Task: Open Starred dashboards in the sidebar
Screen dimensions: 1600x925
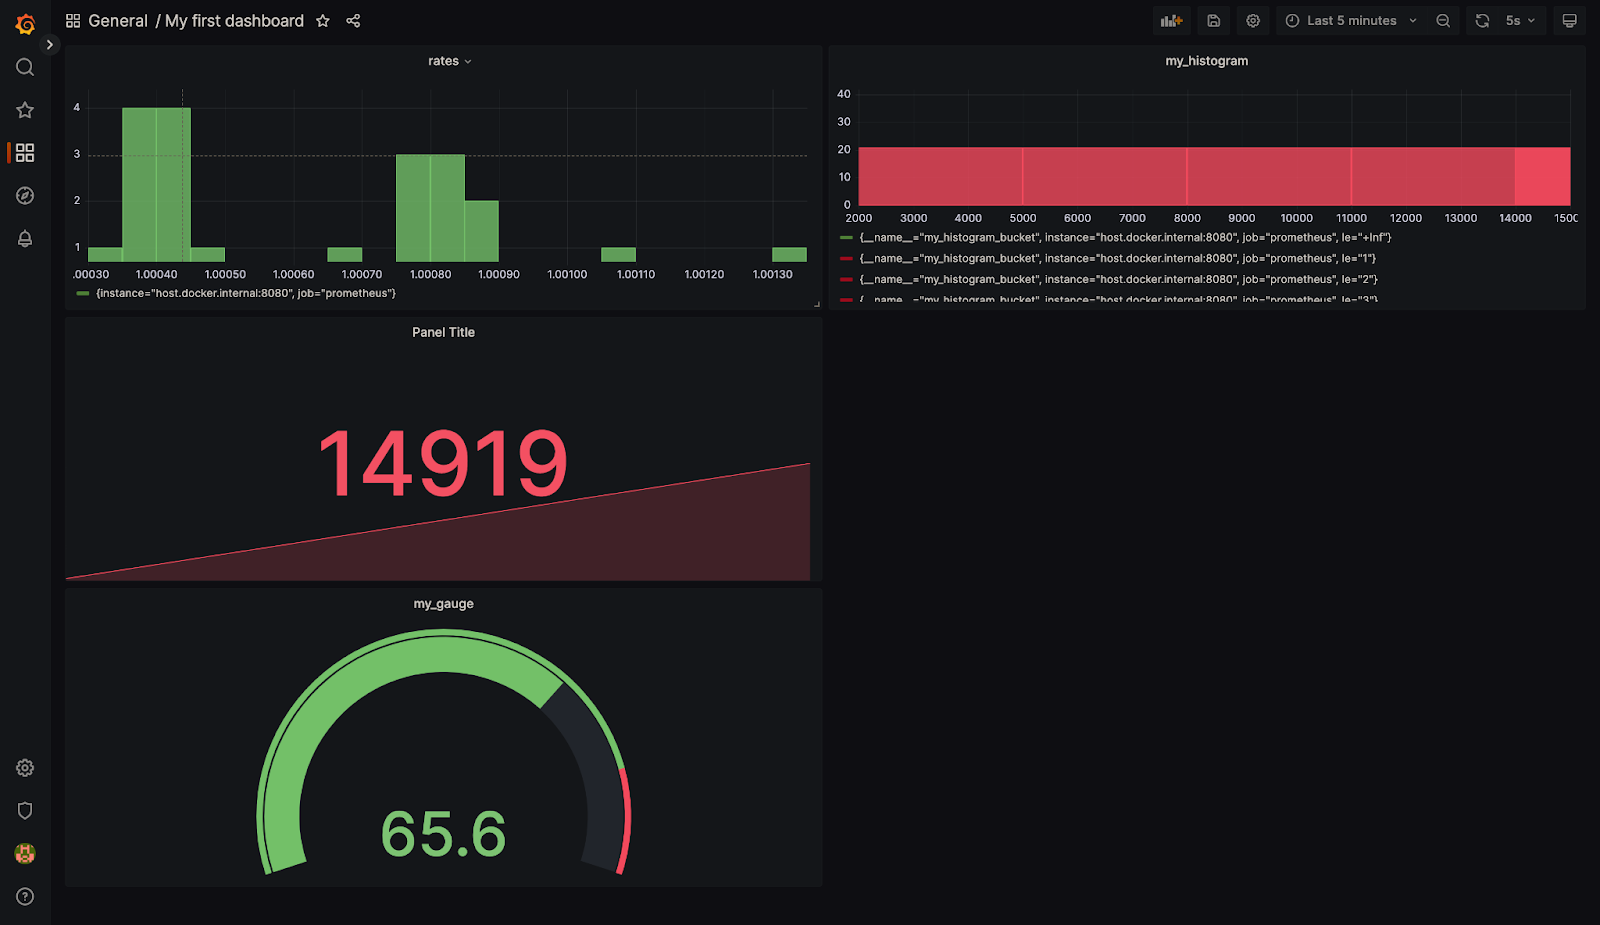Action: click(x=25, y=110)
